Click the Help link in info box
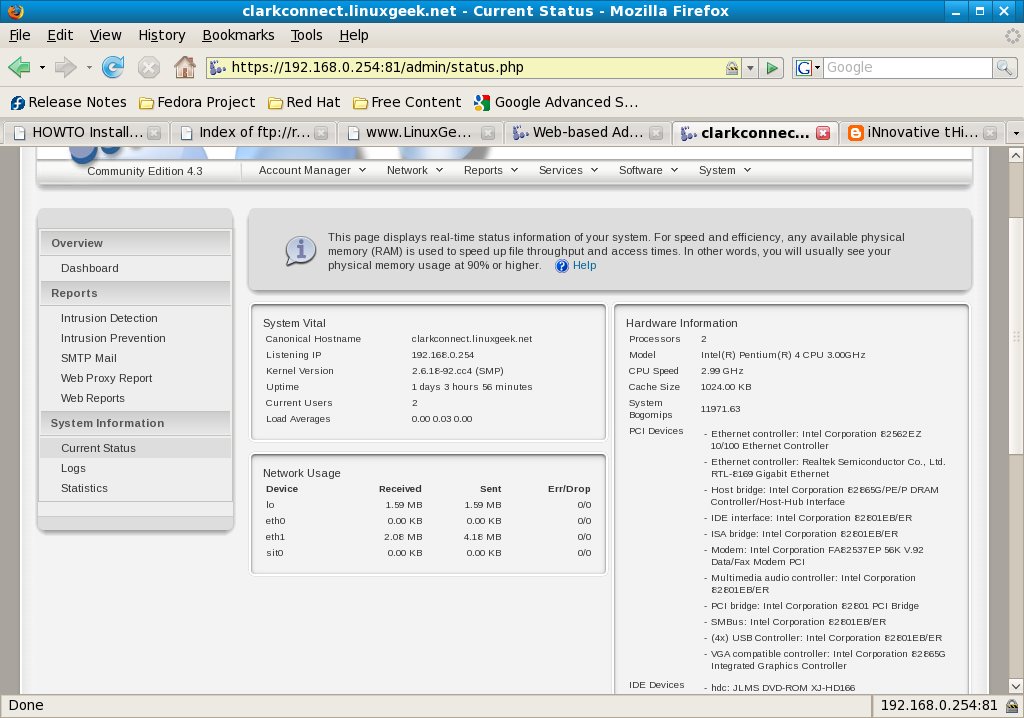This screenshot has height=718, width=1024. click(584, 265)
